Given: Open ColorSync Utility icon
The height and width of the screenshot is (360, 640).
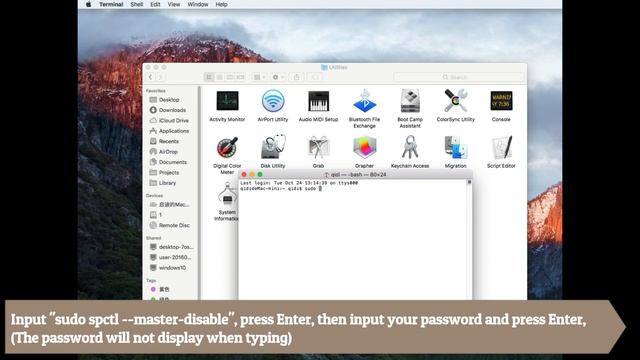Looking at the screenshot, I should pyautogui.click(x=456, y=101).
